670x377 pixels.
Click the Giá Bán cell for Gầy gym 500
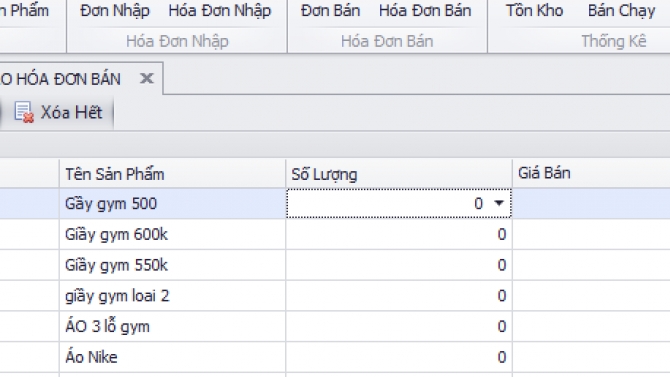coord(591,203)
